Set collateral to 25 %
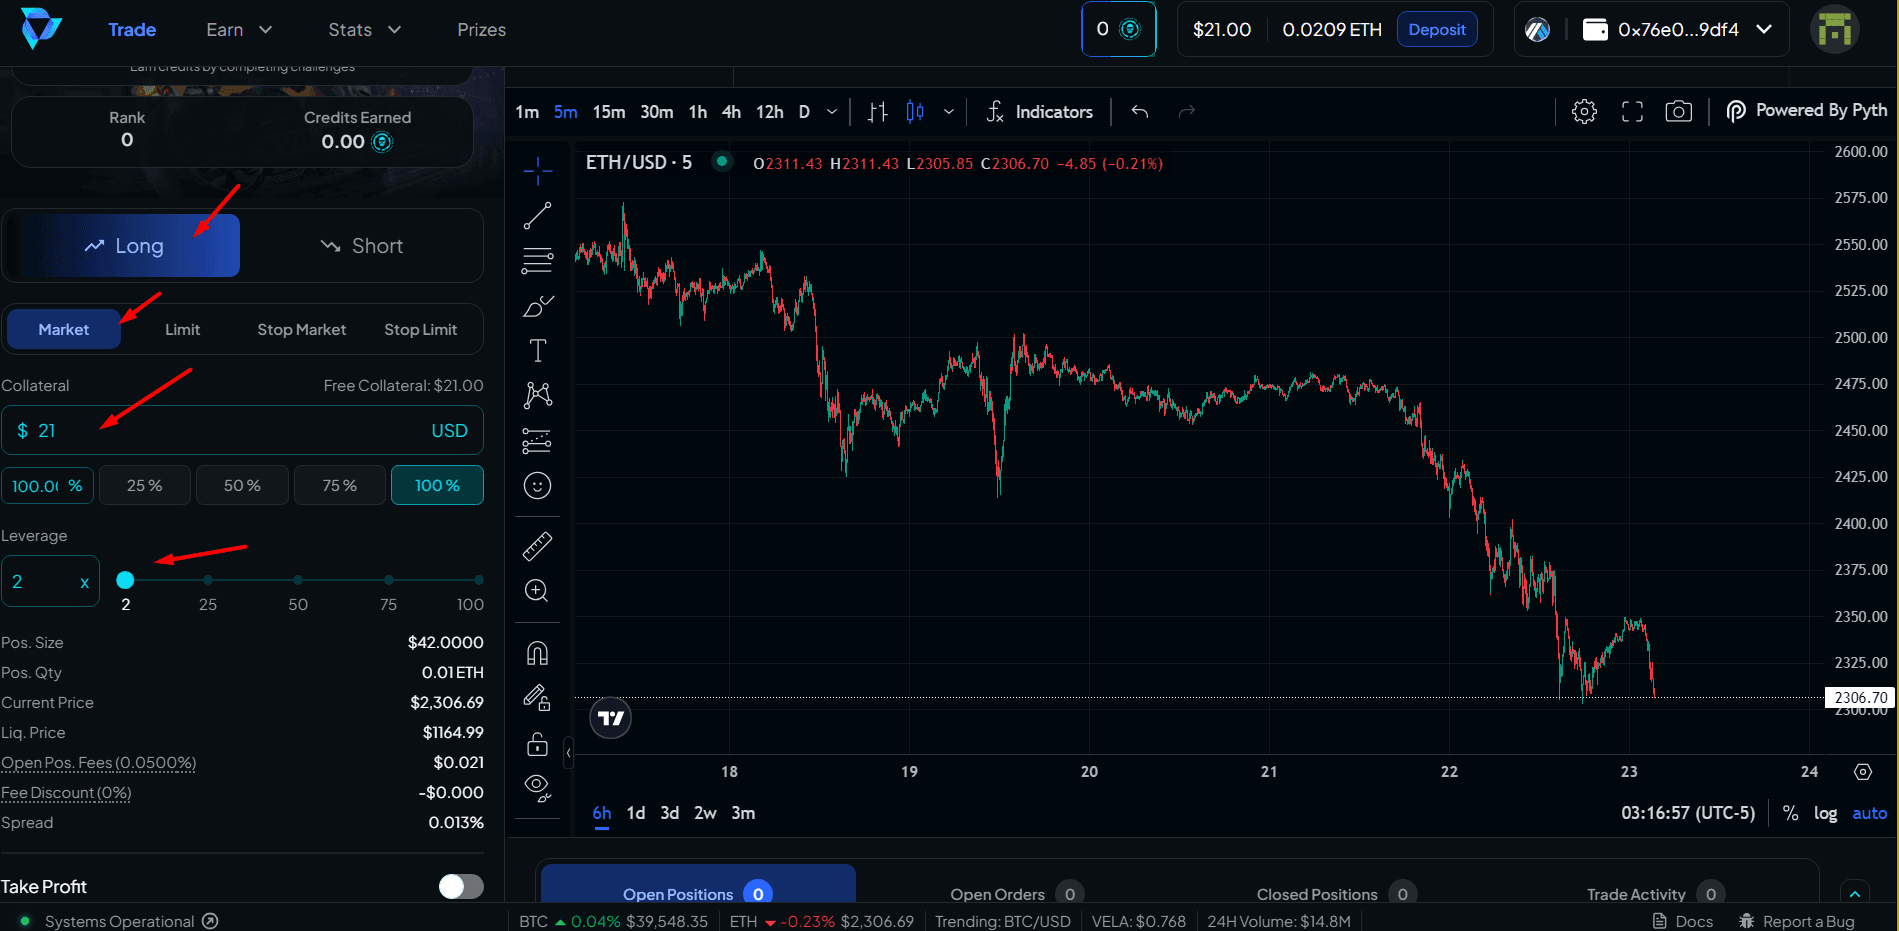This screenshot has height=931, width=1899. pos(144,485)
